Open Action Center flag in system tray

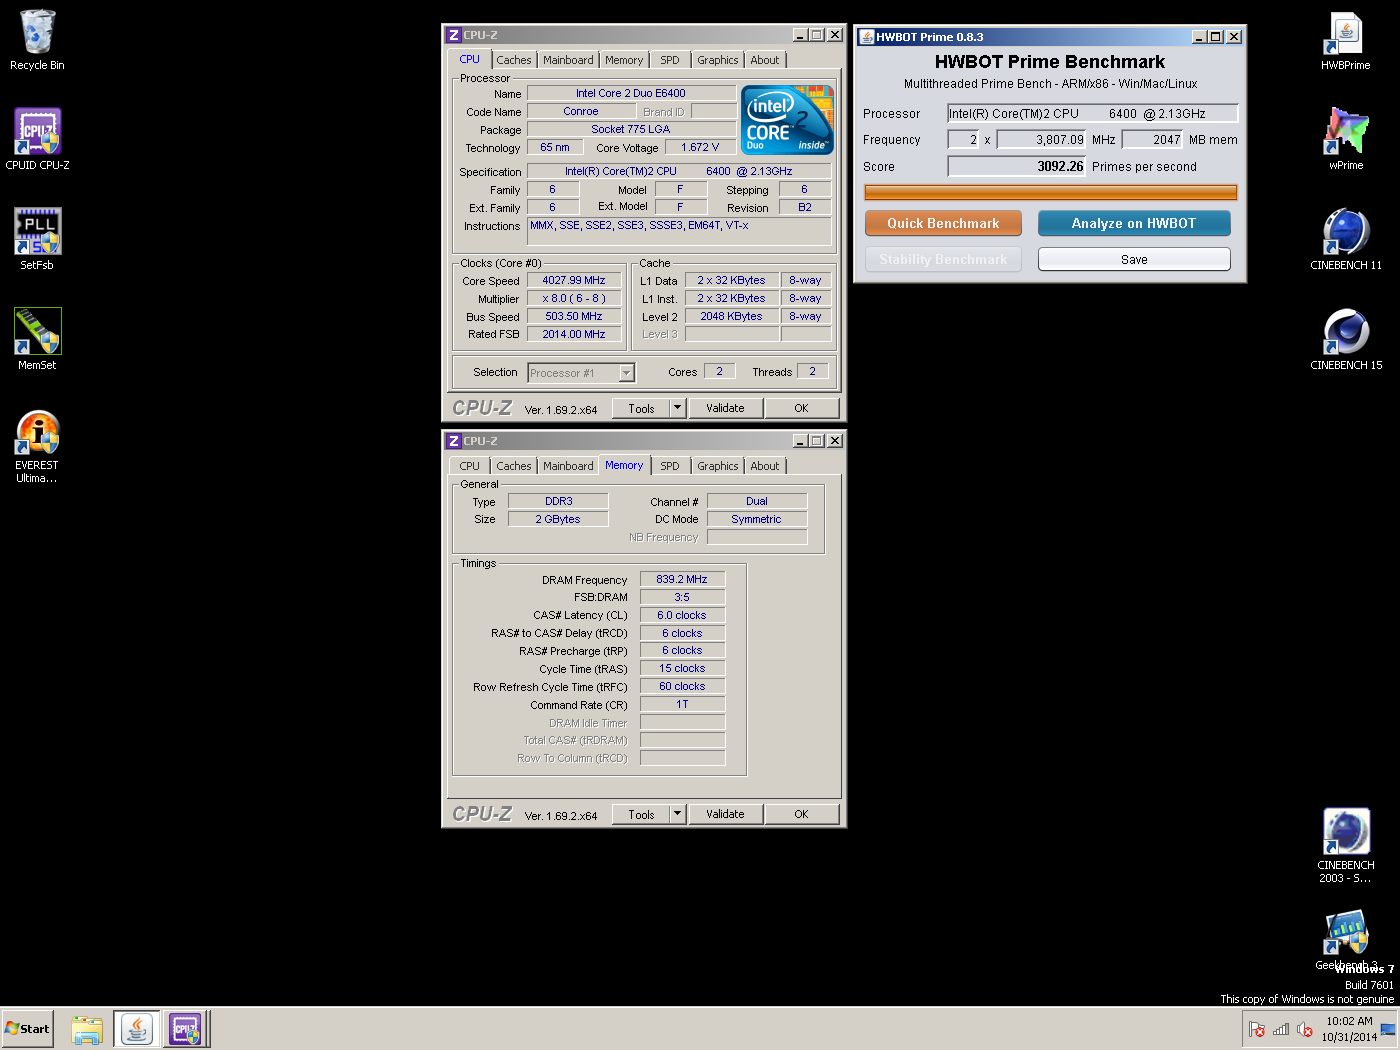[1257, 1029]
